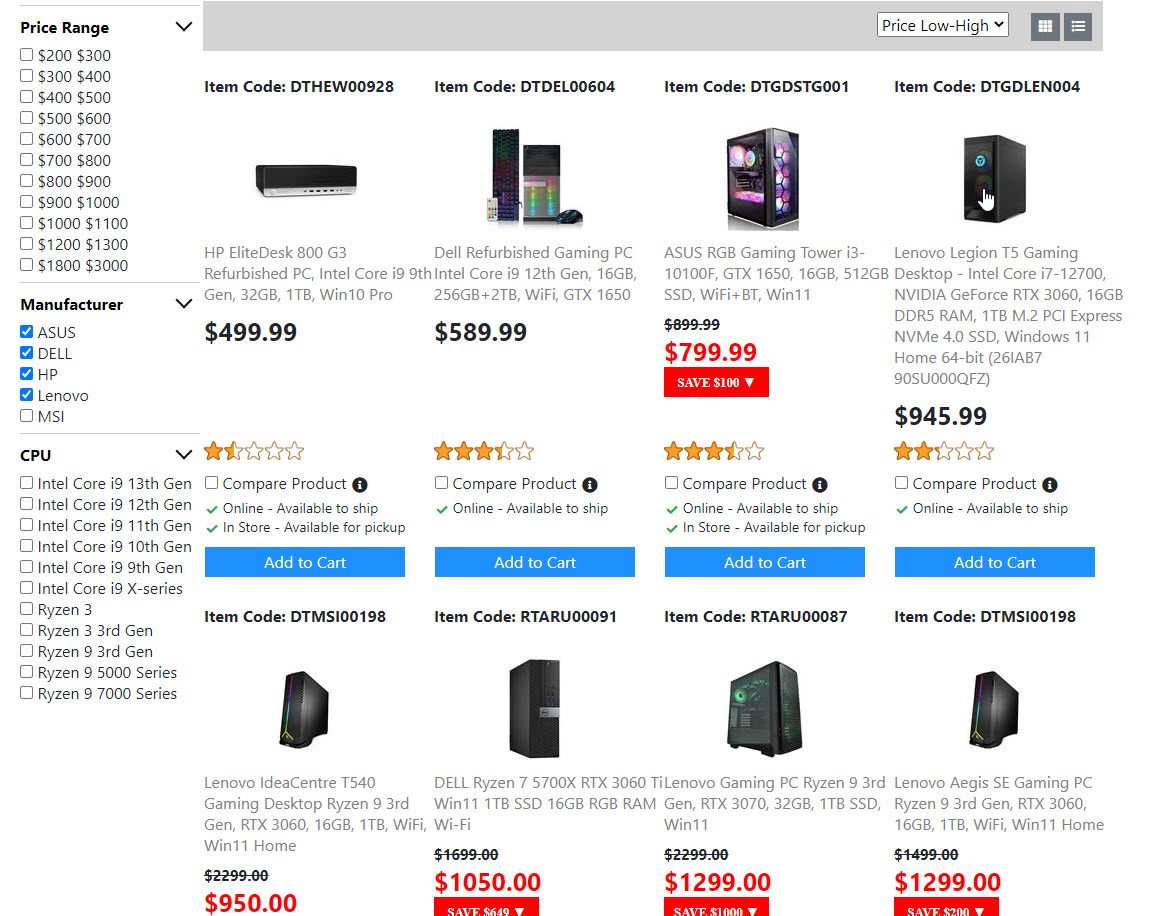The image size is (1152, 916).
Task: Open the Price Low-High sort dropdown
Action: point(942,26)
